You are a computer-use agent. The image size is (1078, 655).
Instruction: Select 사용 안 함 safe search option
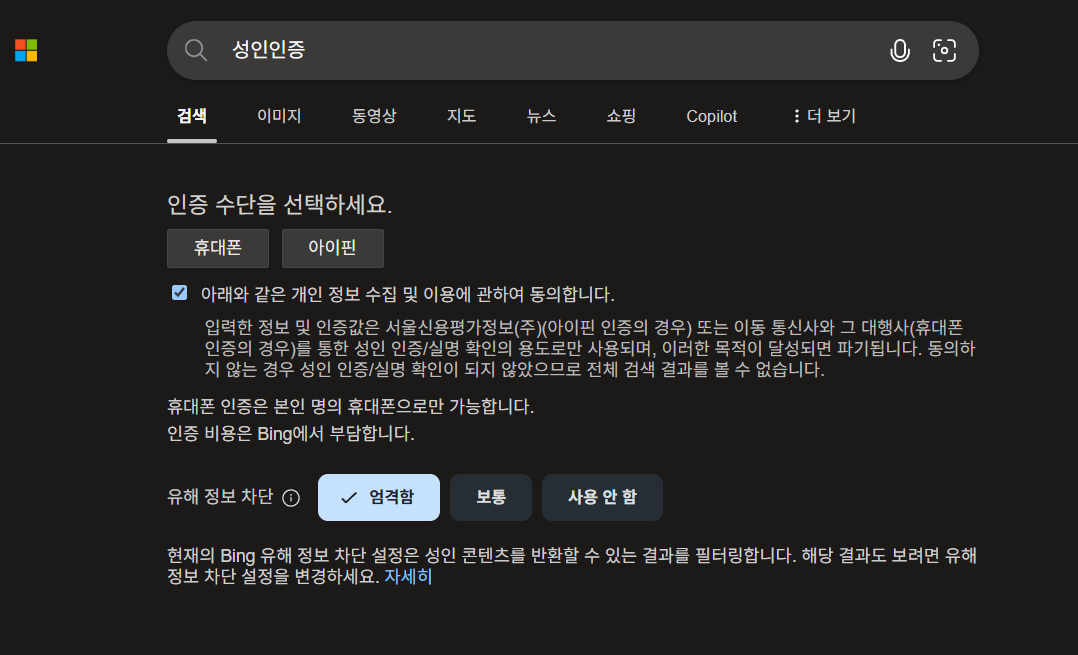click(x=602, y=498)
